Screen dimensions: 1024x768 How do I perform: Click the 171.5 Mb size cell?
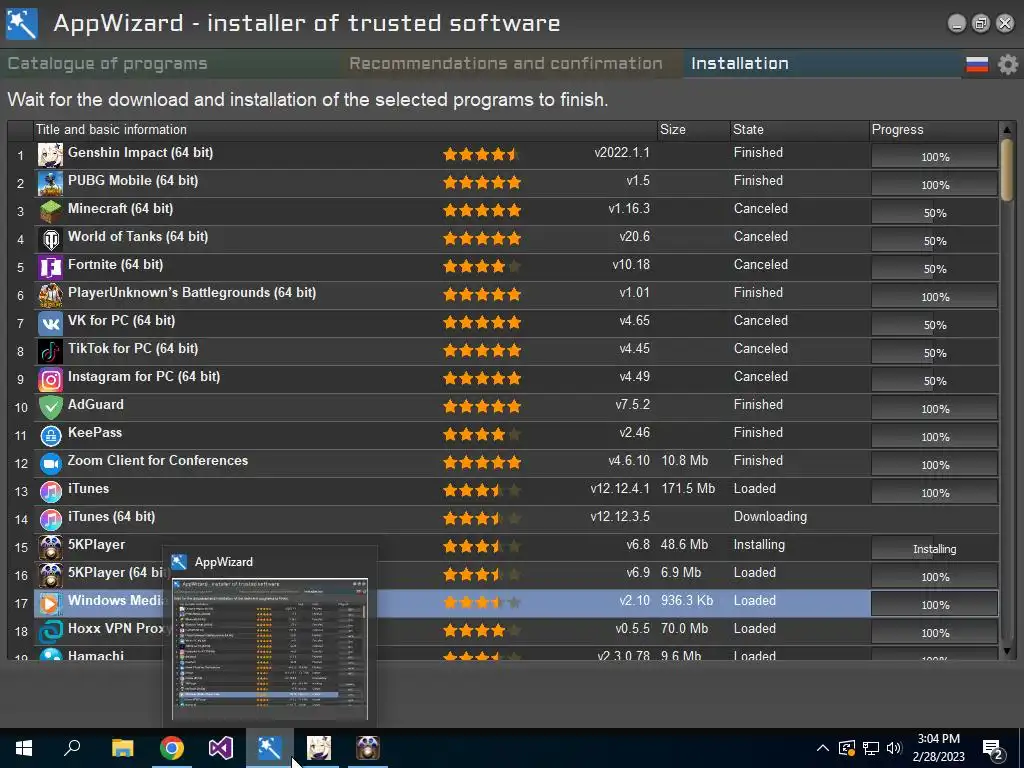[x=688, y=488]
